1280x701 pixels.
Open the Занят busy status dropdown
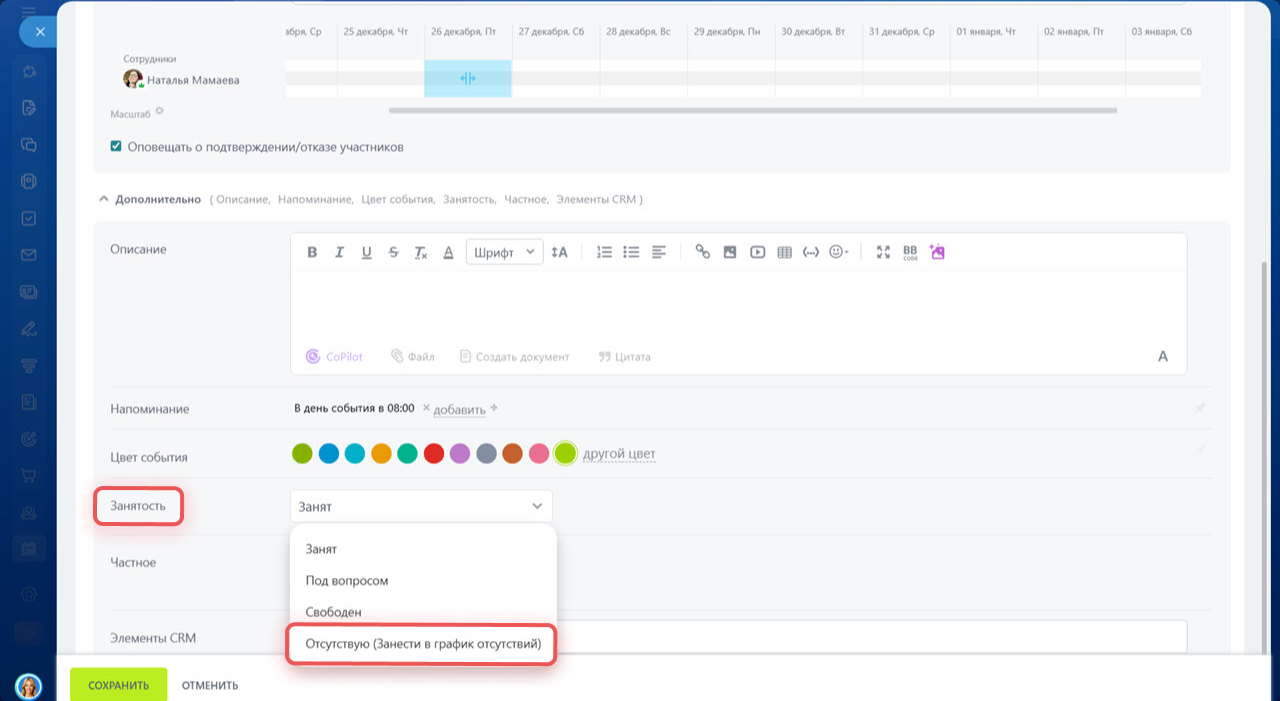[x=421, y=507]
